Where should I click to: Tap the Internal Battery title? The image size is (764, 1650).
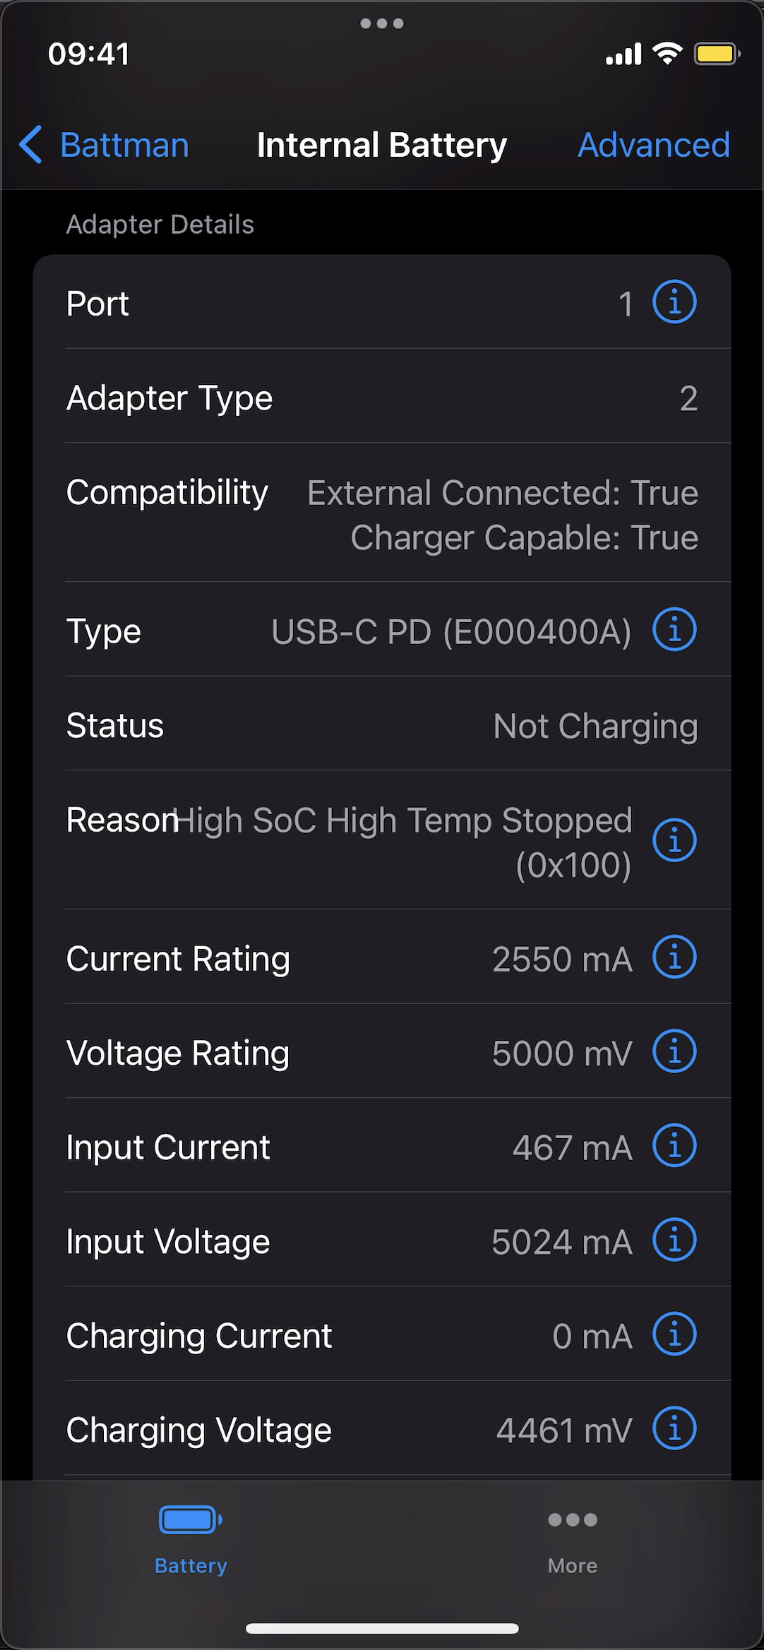[x=381, y=145]
